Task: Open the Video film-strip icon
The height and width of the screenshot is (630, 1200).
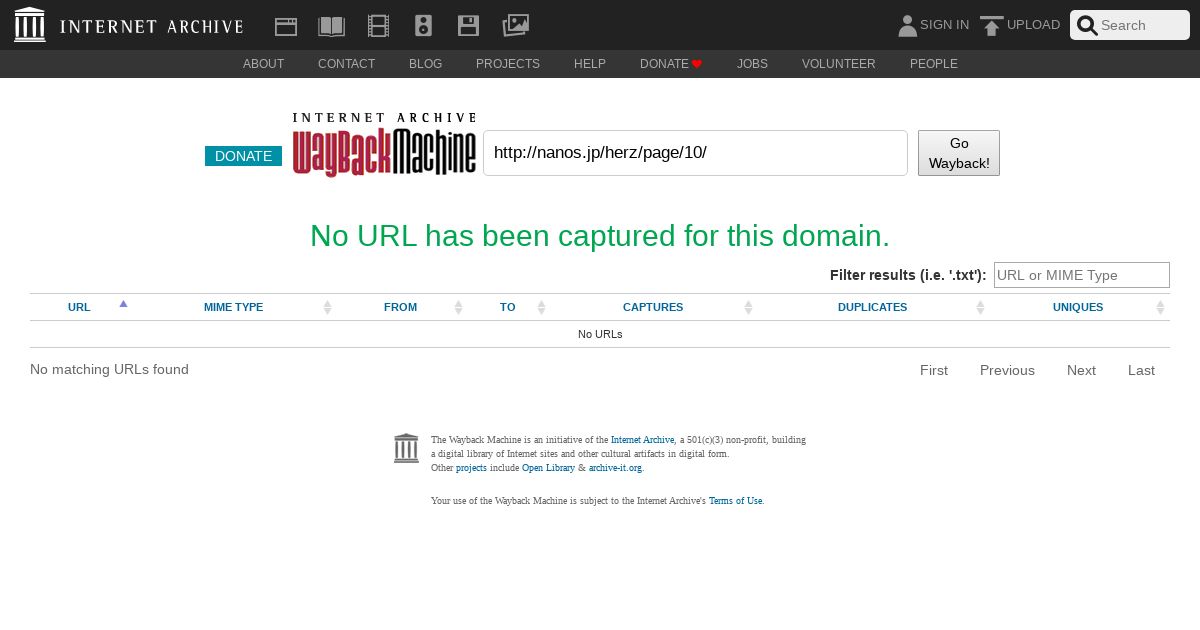Action: pos(378,26)
